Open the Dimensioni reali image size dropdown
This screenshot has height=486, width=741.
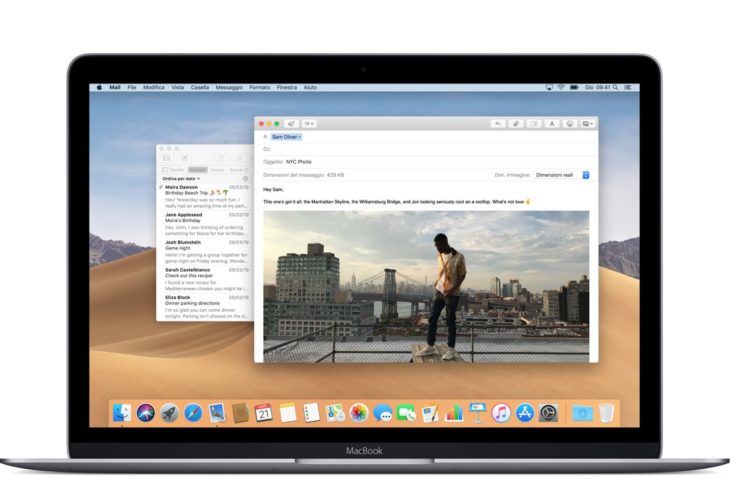coord(562,175)
